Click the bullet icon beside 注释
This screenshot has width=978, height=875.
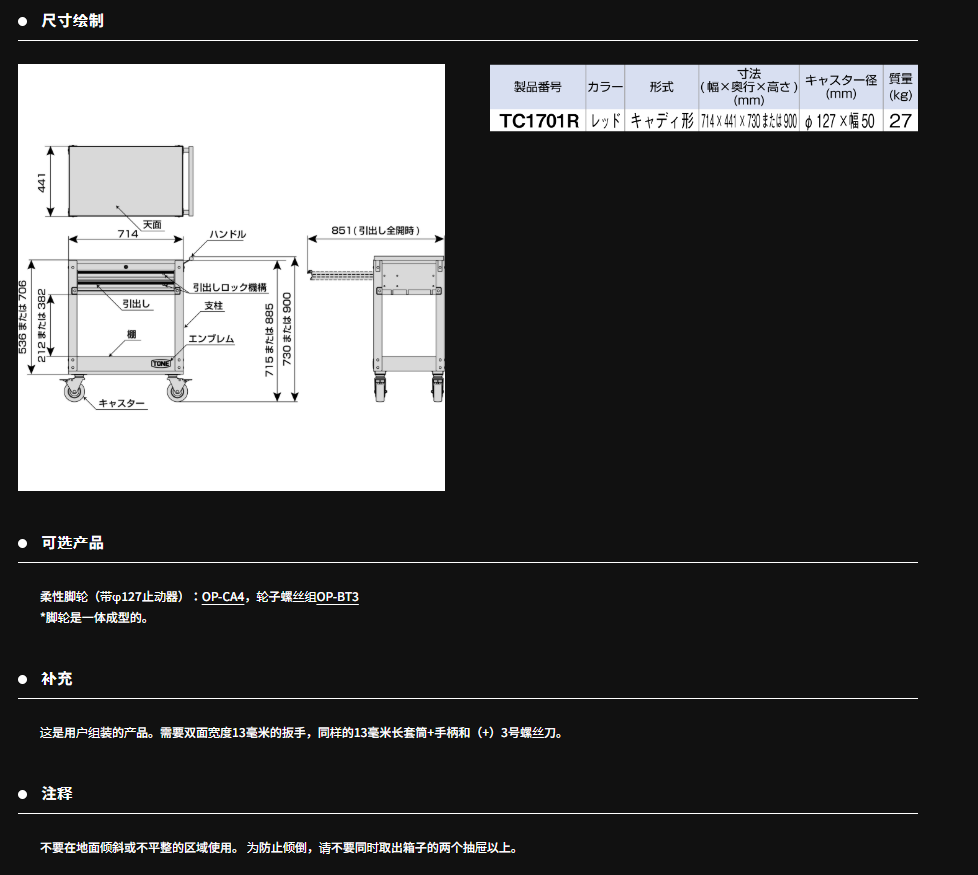[x=23, y=794]
